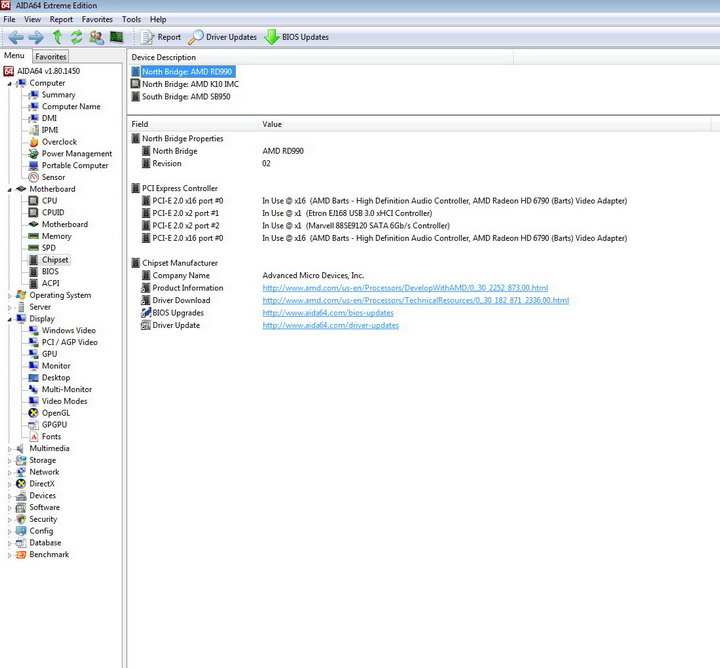Screen dimensions: 720x668
Task: Open the File menu
Action: (9, 19)
